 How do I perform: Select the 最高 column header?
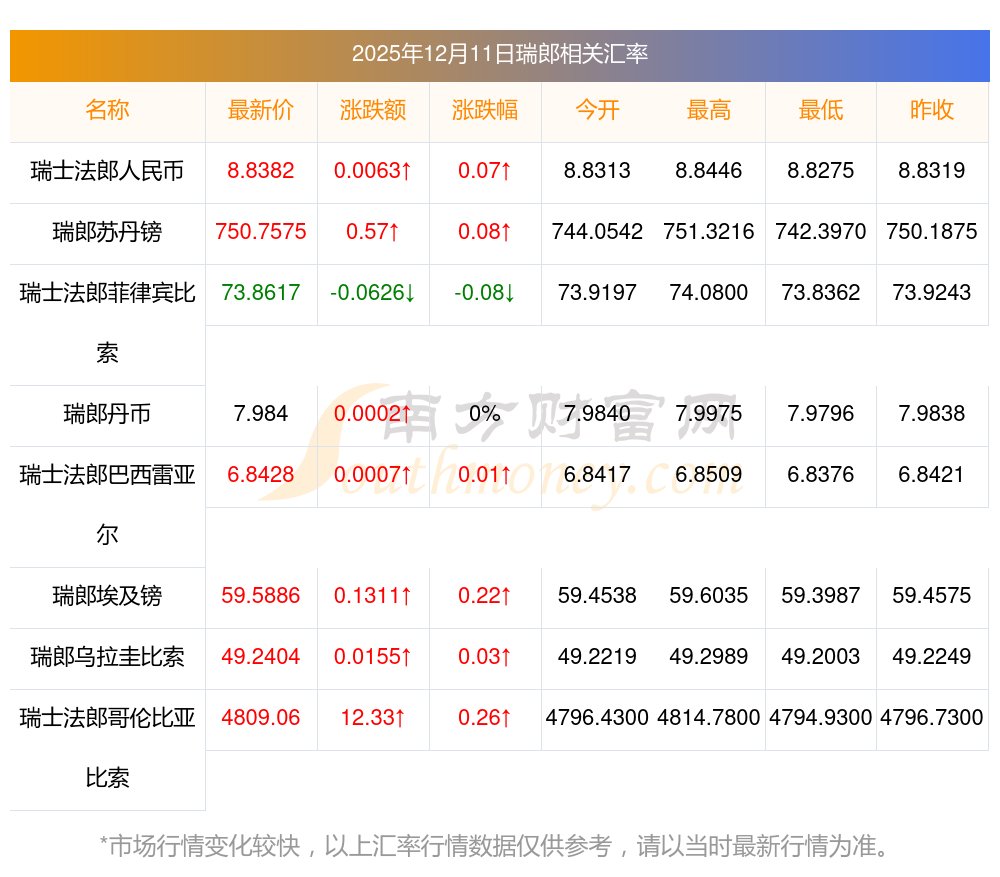point(709,110)
